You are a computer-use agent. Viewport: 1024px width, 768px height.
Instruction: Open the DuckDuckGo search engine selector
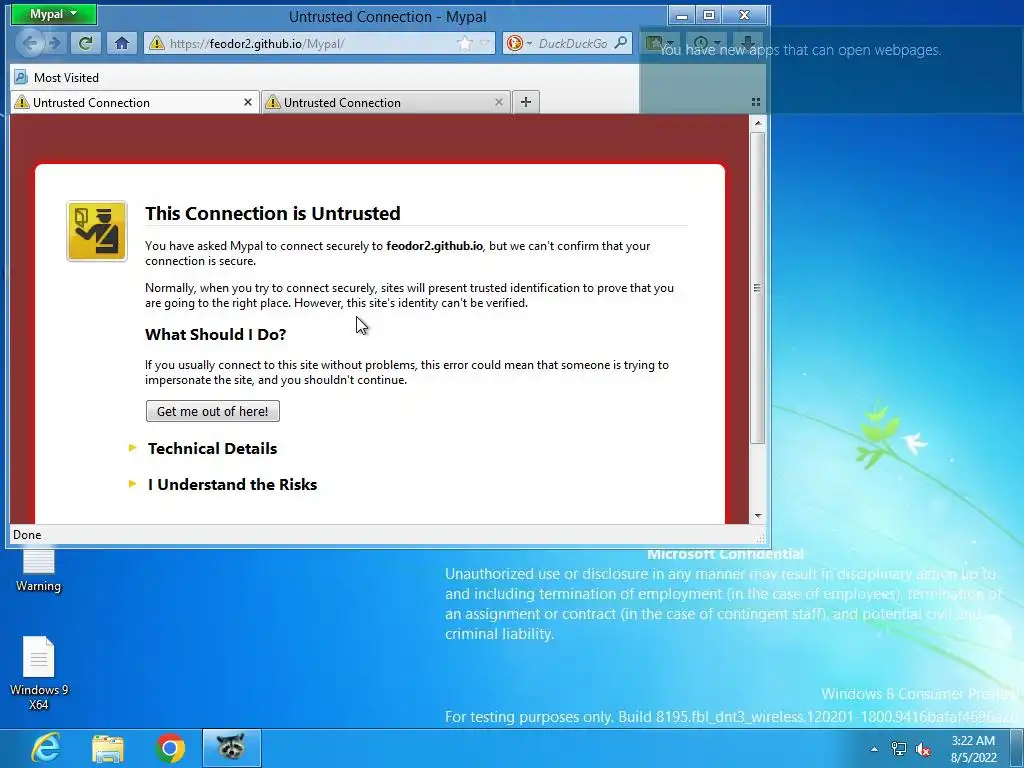click(x=520, y=43)
